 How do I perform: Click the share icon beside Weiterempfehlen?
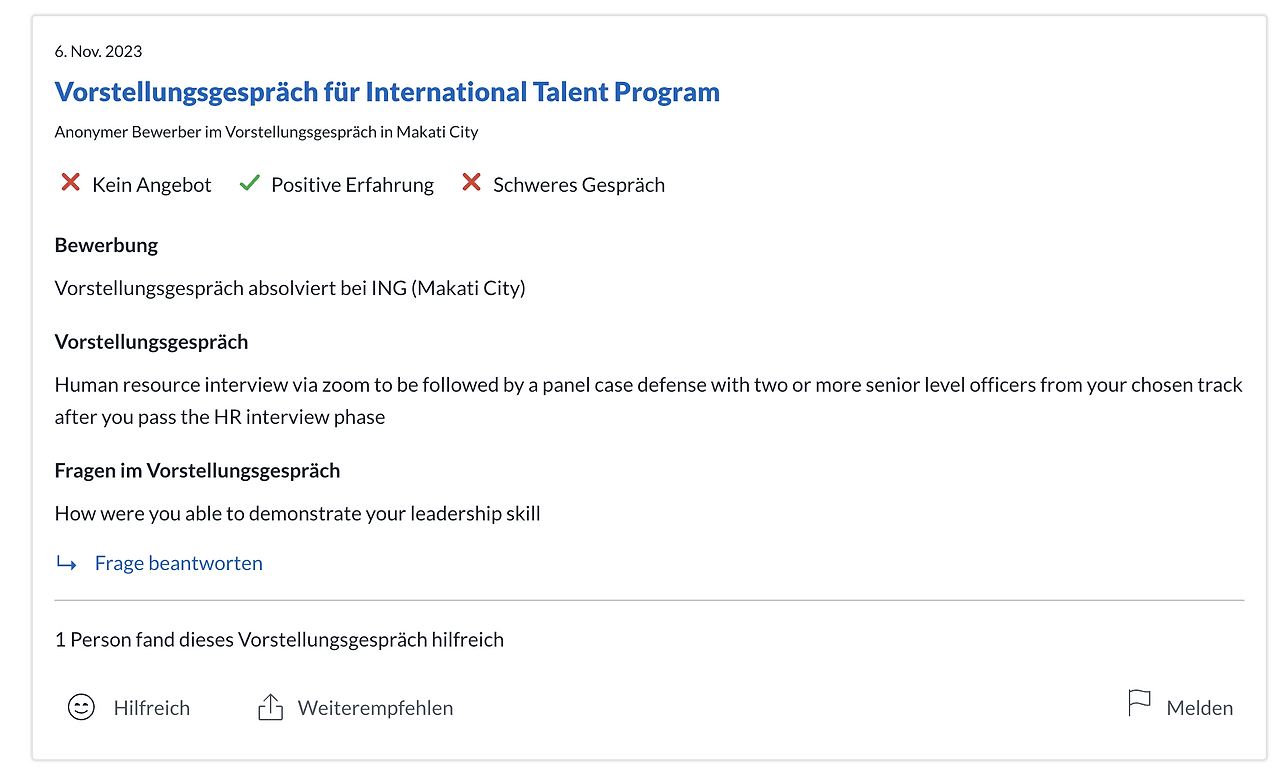click(x=270, y=708)
